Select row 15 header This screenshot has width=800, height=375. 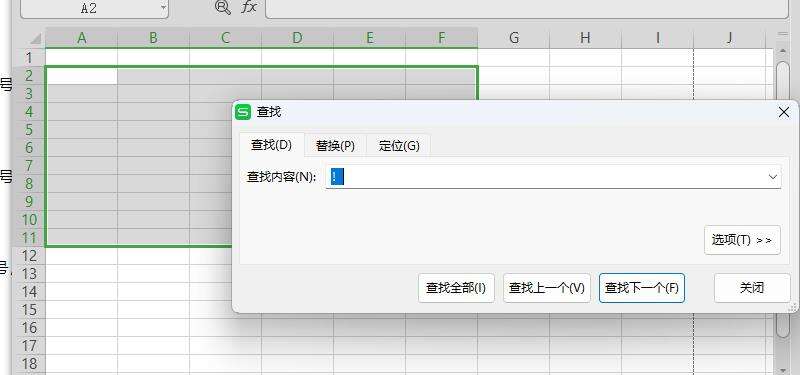30,309
